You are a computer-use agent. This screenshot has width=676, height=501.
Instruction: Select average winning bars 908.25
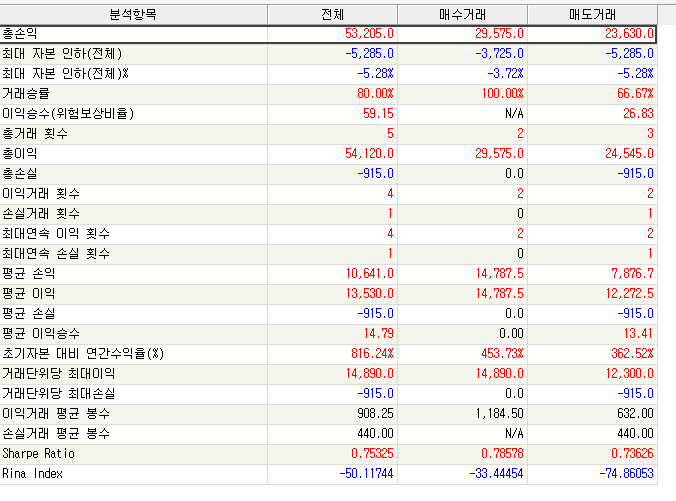pos(375,413)
